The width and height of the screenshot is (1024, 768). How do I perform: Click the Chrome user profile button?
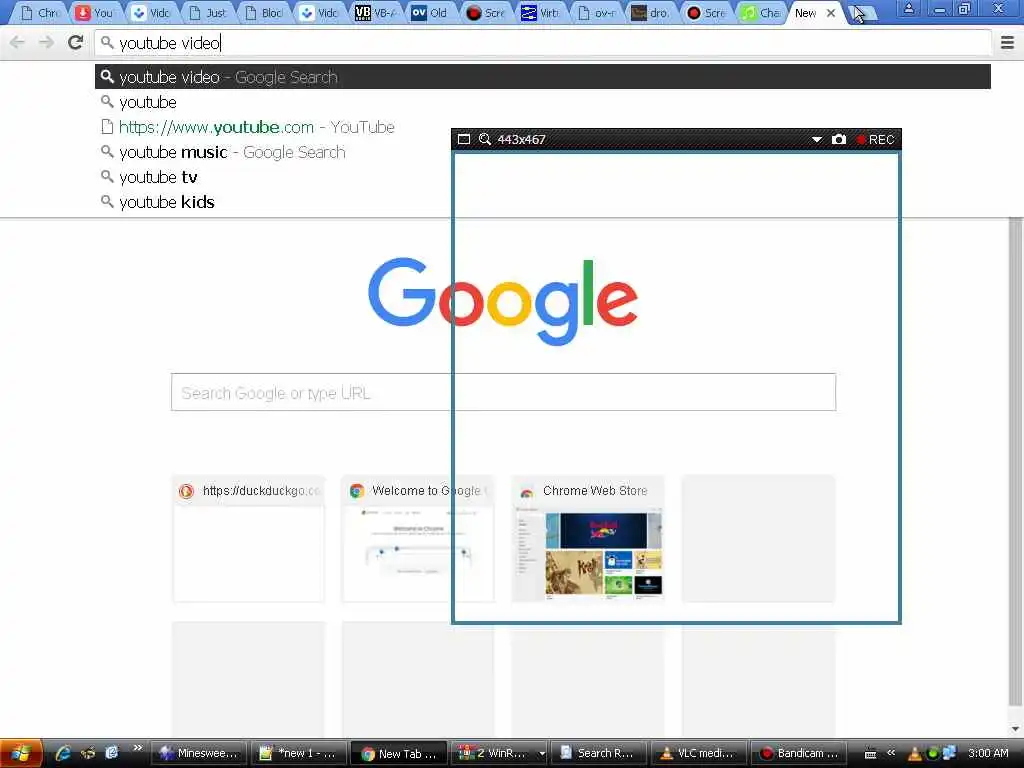[908, 9]
